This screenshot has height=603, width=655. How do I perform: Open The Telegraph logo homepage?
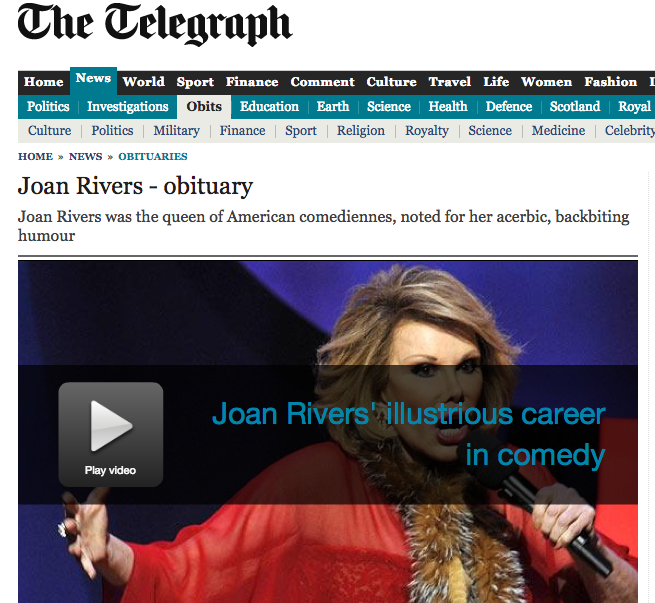[155, 24]
